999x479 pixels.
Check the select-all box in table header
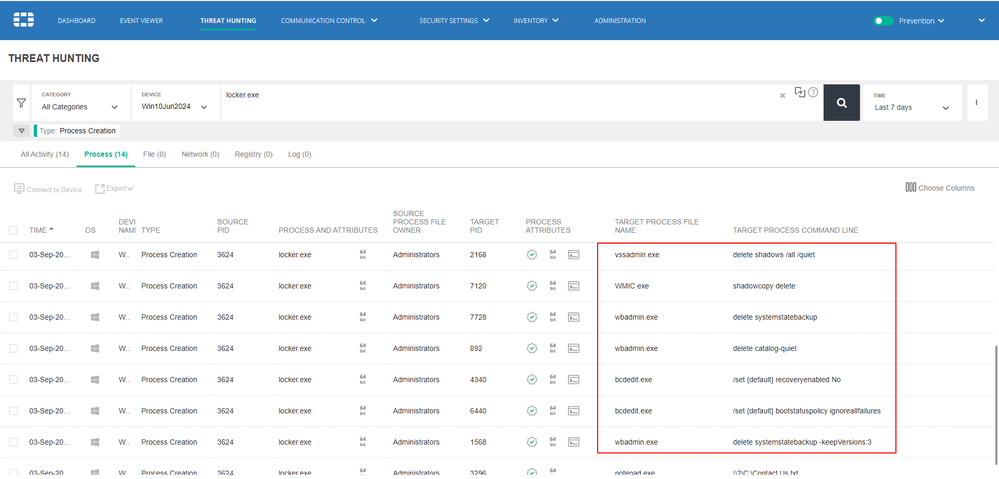(x=14, y=230)
